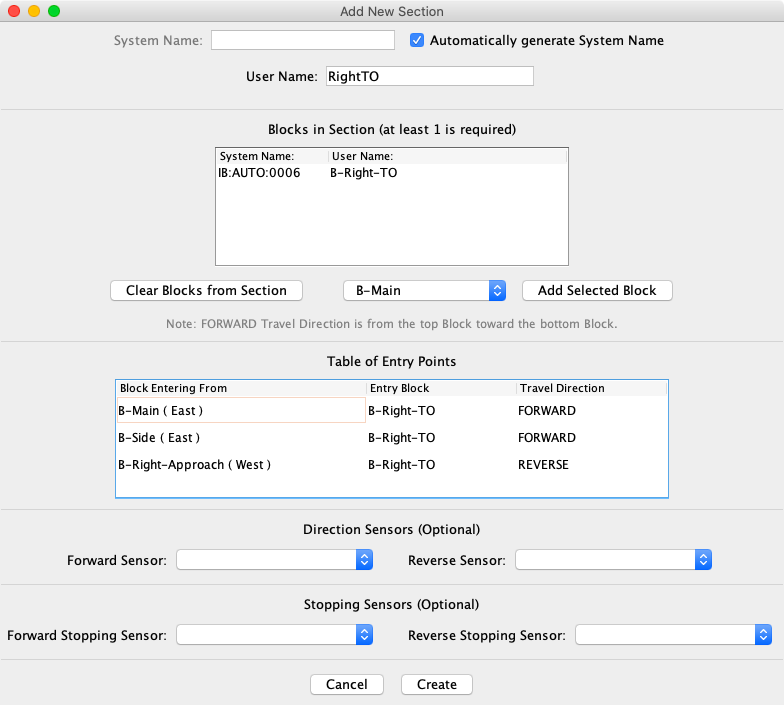
Task: Click Add Selected Block button
Action: tap(597, 291)
